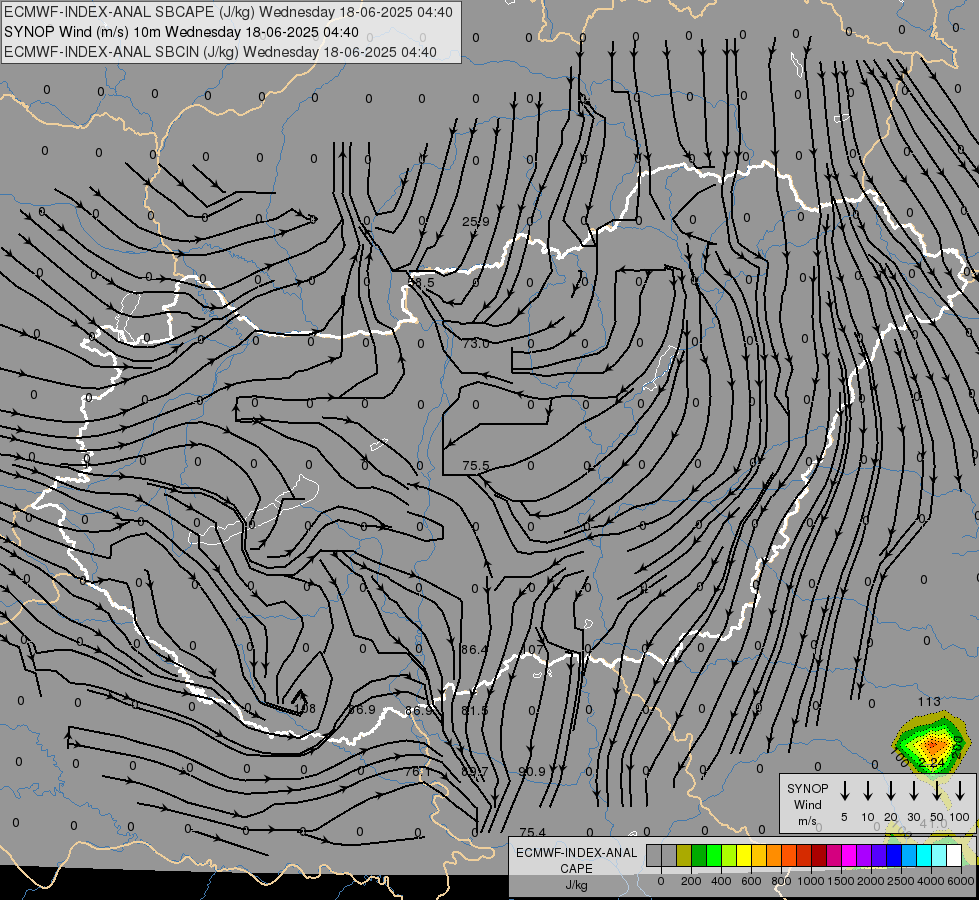Pick the bright green CAPE legend swatch
The height and width of the screenshot is (900, 979).
tap(714, 855)
